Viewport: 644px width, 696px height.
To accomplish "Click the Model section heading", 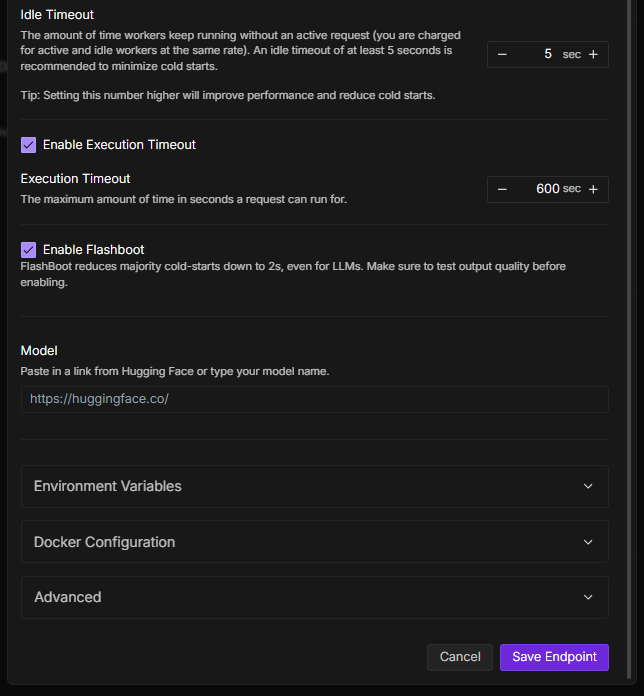I will click(39, 351).
